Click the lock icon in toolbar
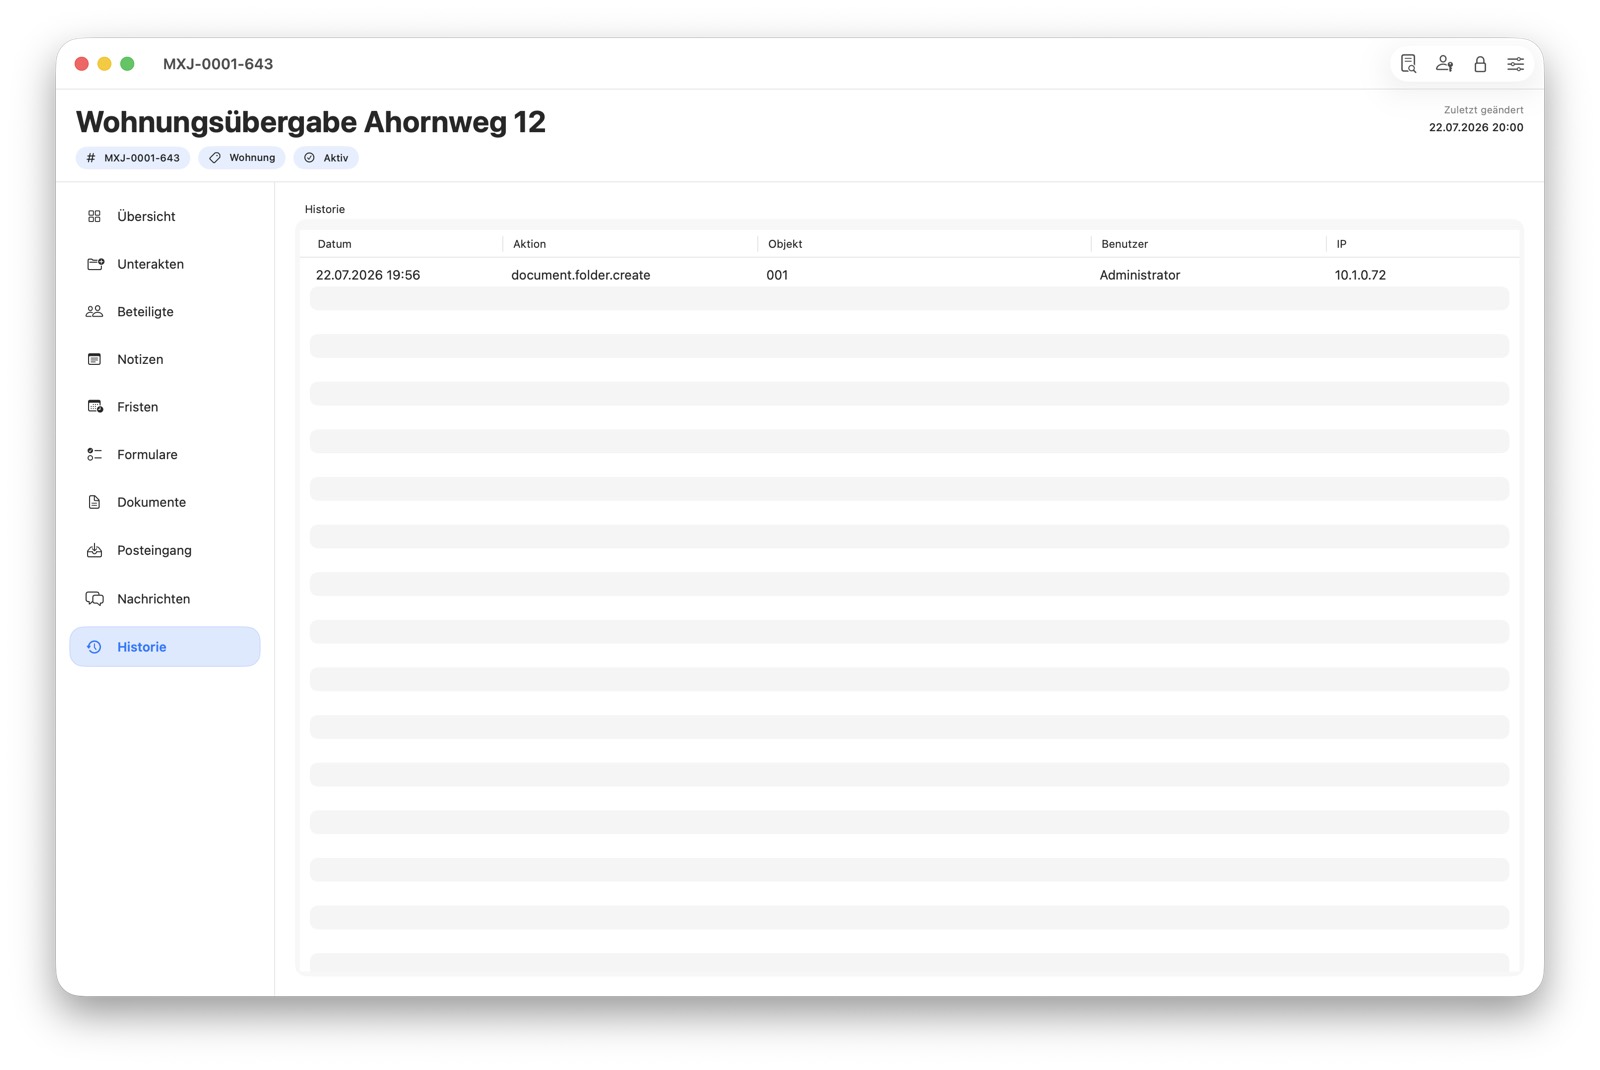1600x1070 pixels. (x=1480, y=64)
